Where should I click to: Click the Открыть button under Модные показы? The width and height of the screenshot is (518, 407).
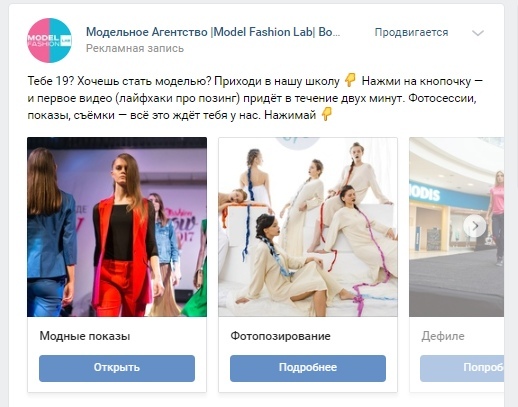[x=117, y=368]
